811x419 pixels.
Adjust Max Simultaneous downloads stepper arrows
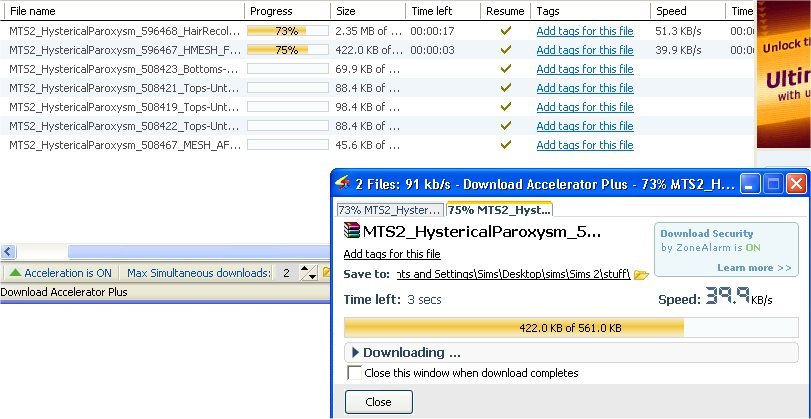(308, 273)
